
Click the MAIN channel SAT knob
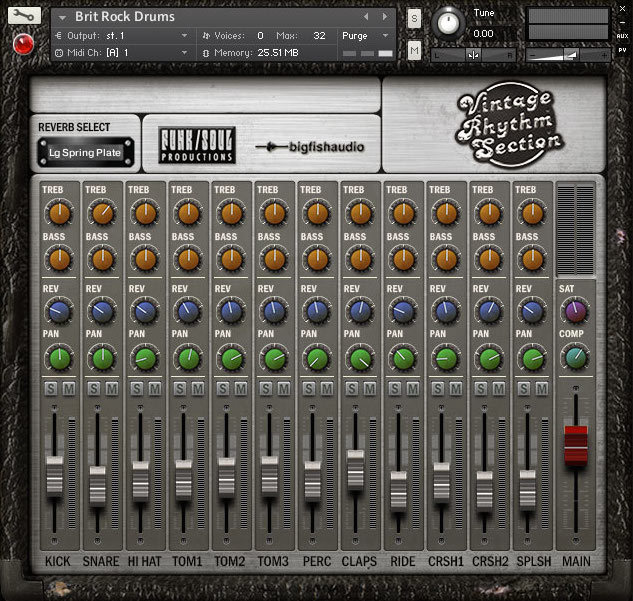(x=575, y=311)
